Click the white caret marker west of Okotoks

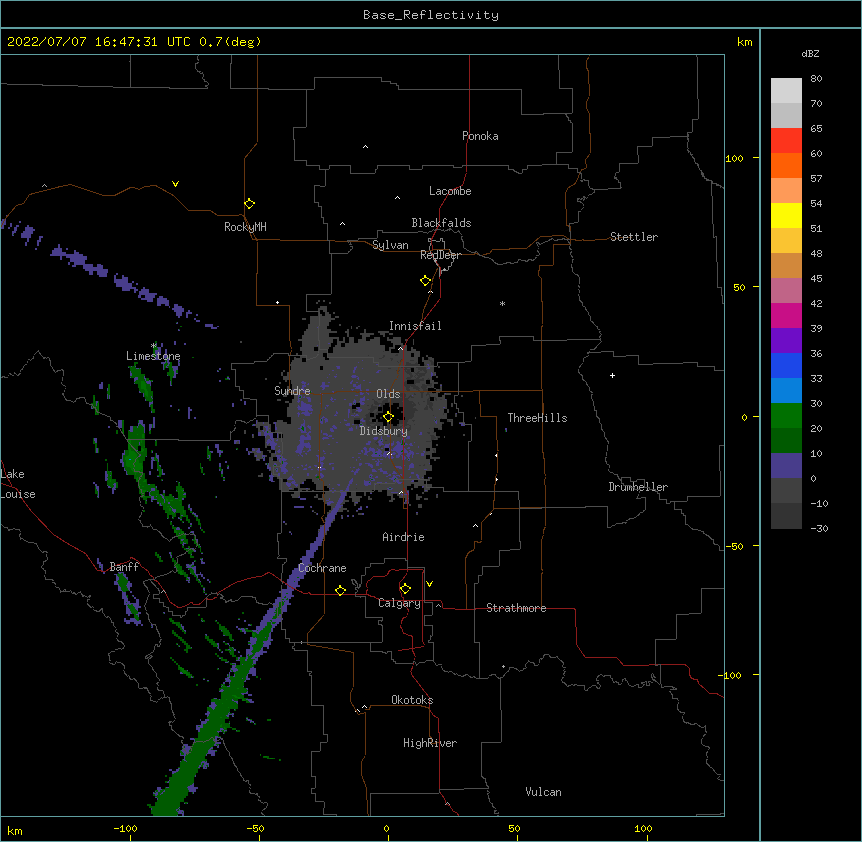(x=364, y=707)
